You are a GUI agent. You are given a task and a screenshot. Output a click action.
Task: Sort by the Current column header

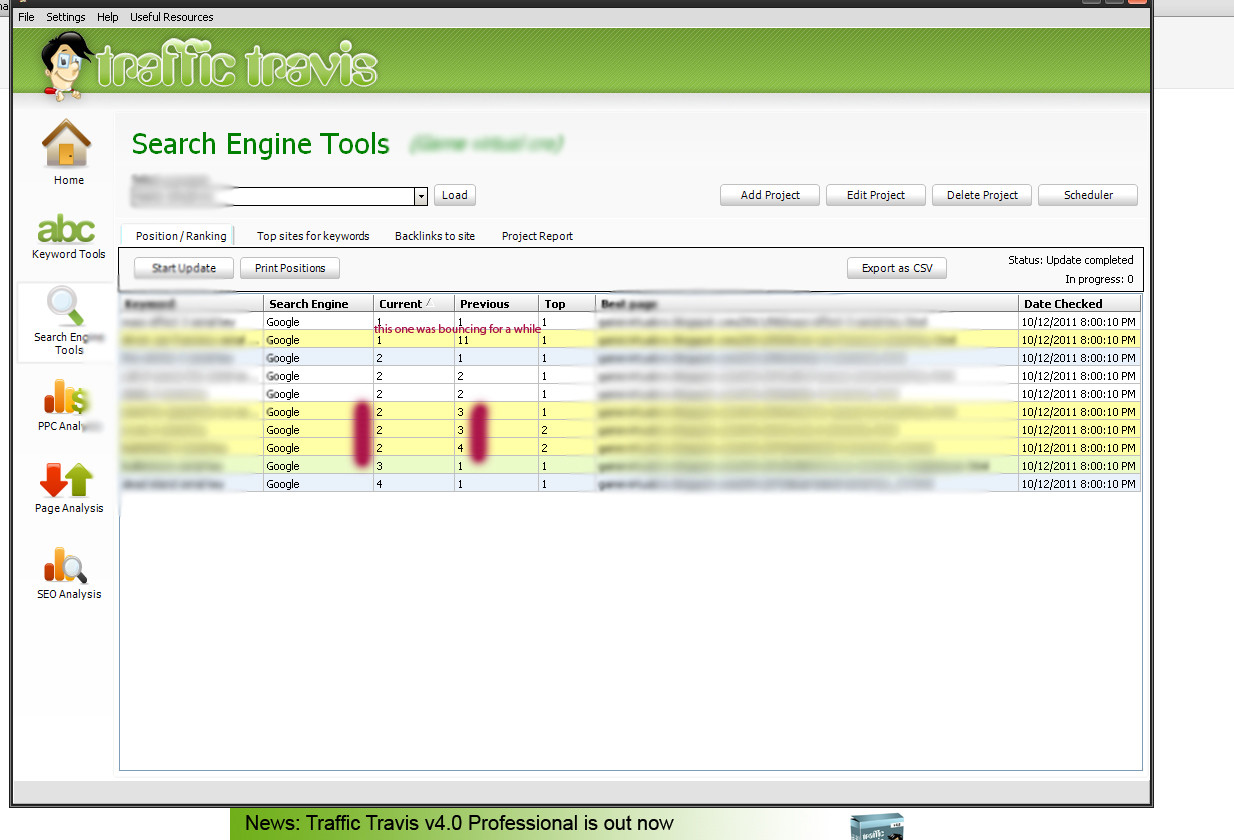414,303
